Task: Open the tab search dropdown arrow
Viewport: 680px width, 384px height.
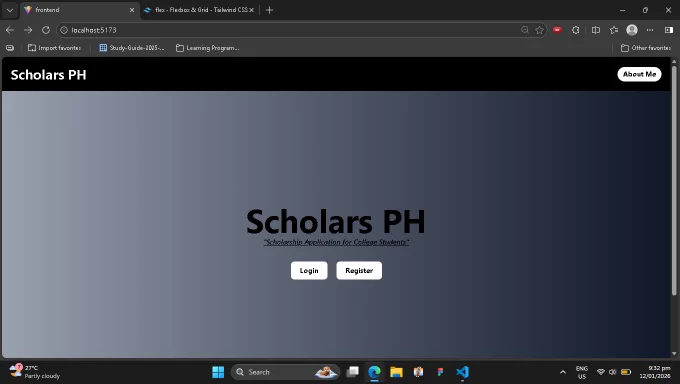Action: [10, 10]
